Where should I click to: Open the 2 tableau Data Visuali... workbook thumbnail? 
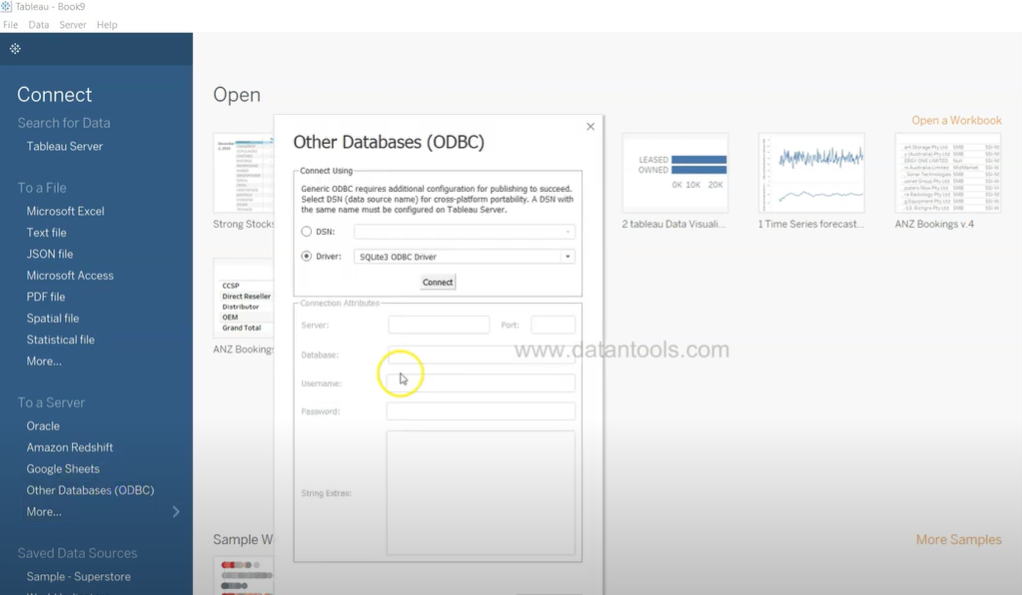pos(675,173)
